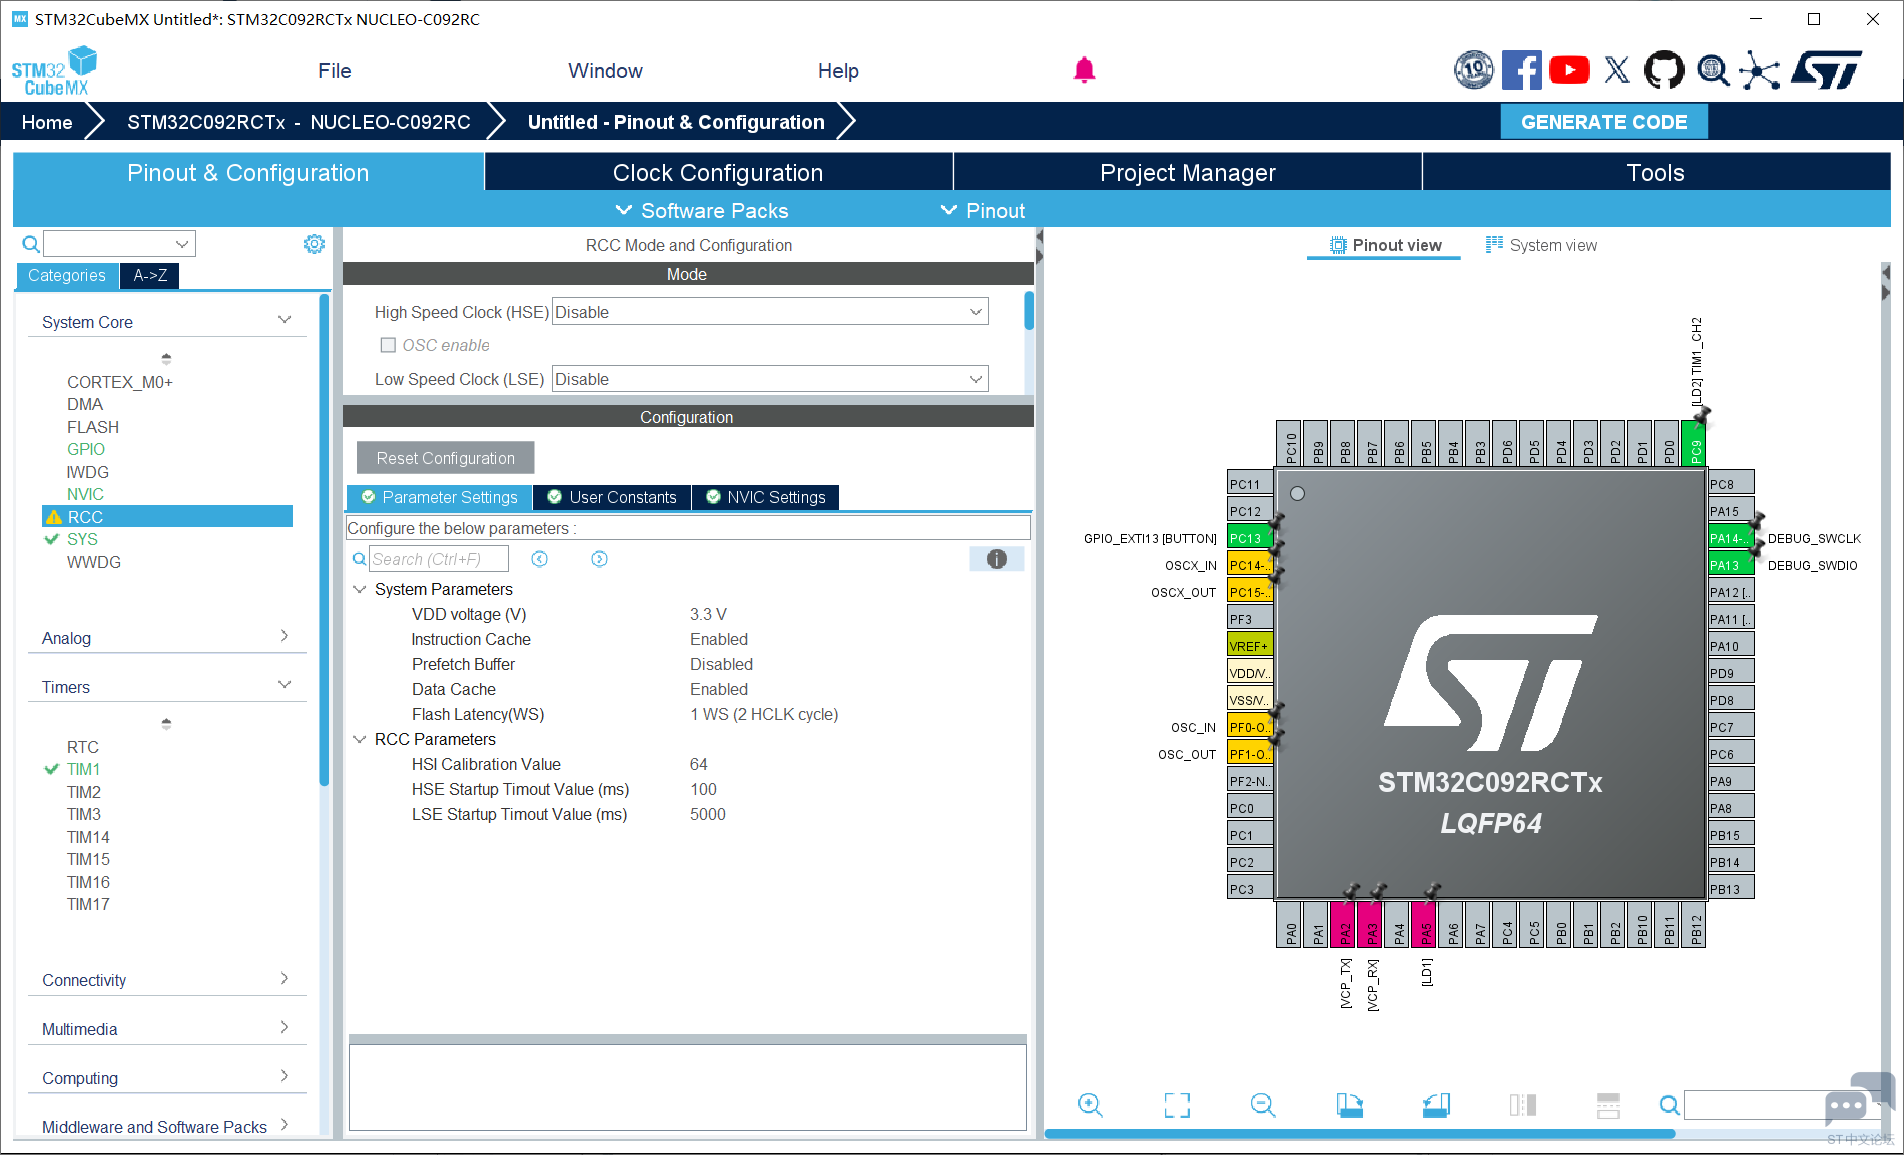Click the Reset Configuration button
The height and width of the screenshot is (1155, 1904).
click(446, 458)
